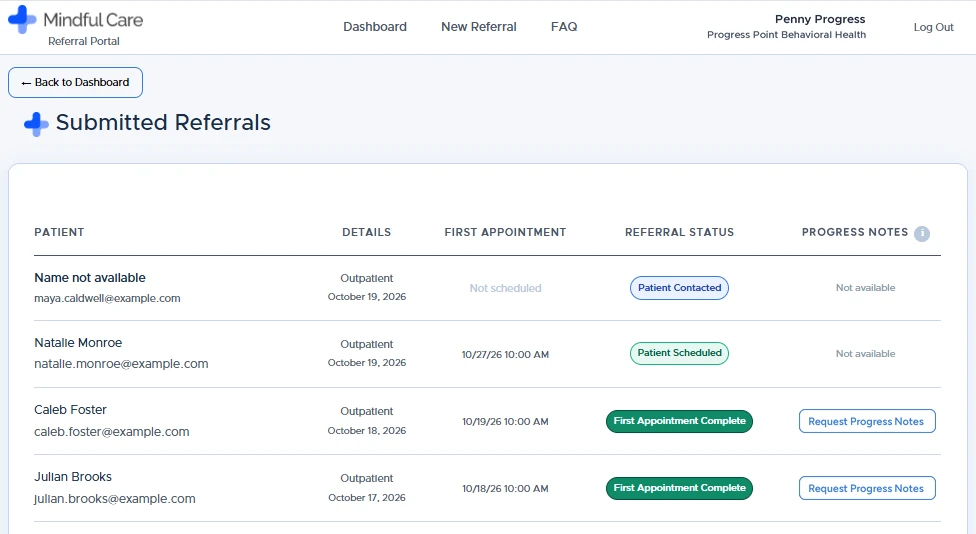Click the REFERRAL STATUS column header
The width and height of the screenshot is (976, 534).
click(679, 232)
